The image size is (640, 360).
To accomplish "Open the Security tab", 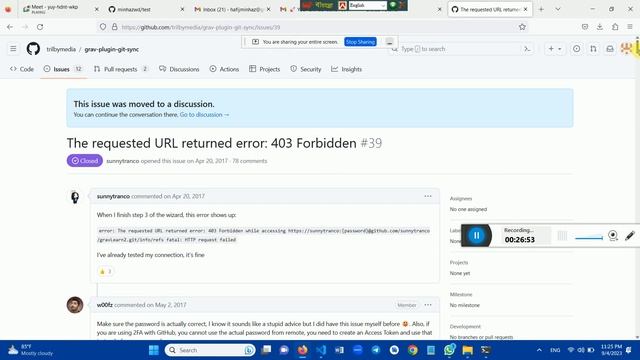I will coord(306,69).
